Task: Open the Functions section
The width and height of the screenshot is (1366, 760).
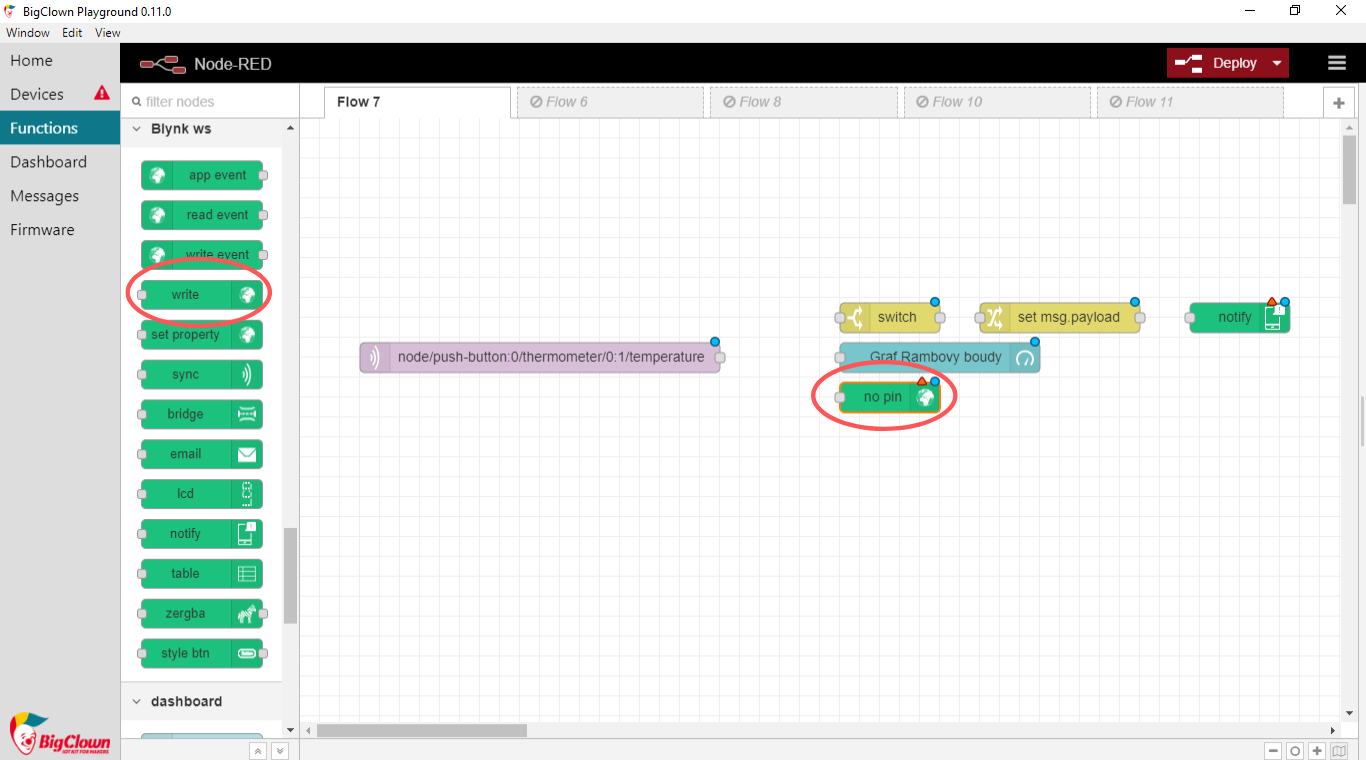Action: pyautogui.click(x=60, y=128)
